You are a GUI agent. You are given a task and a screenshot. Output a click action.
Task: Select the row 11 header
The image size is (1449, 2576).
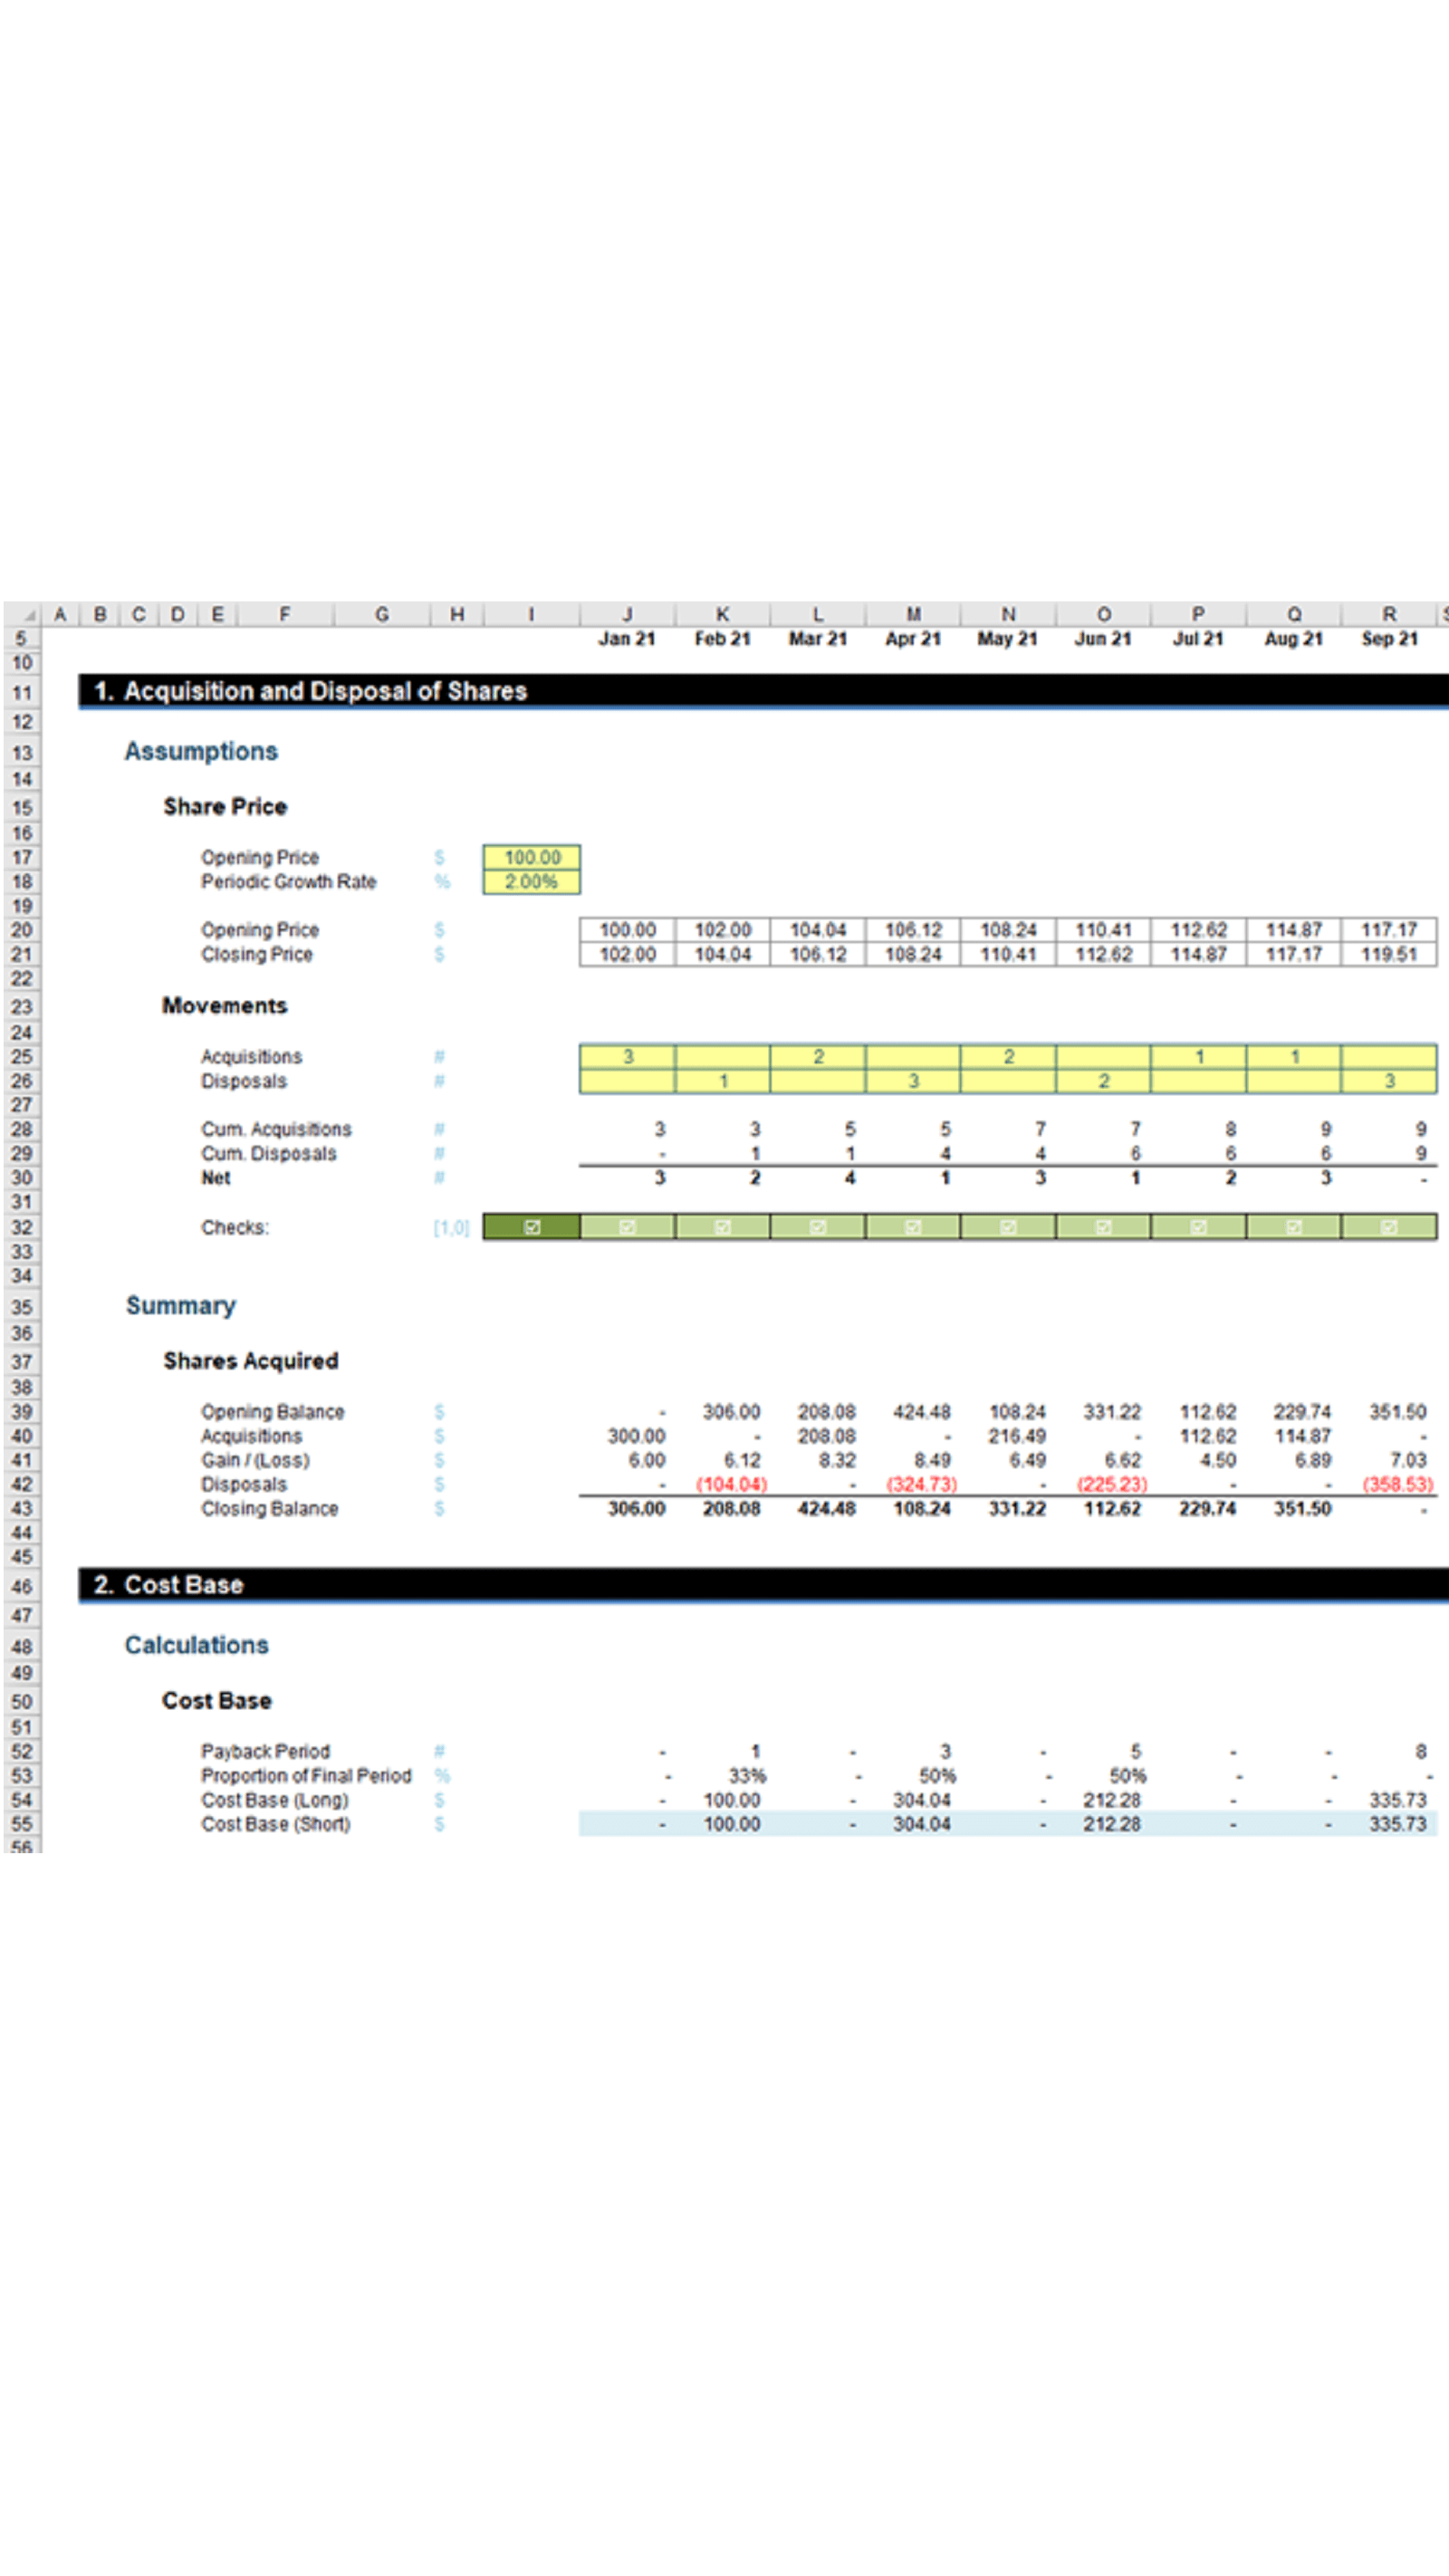click(x=22, y=692)
